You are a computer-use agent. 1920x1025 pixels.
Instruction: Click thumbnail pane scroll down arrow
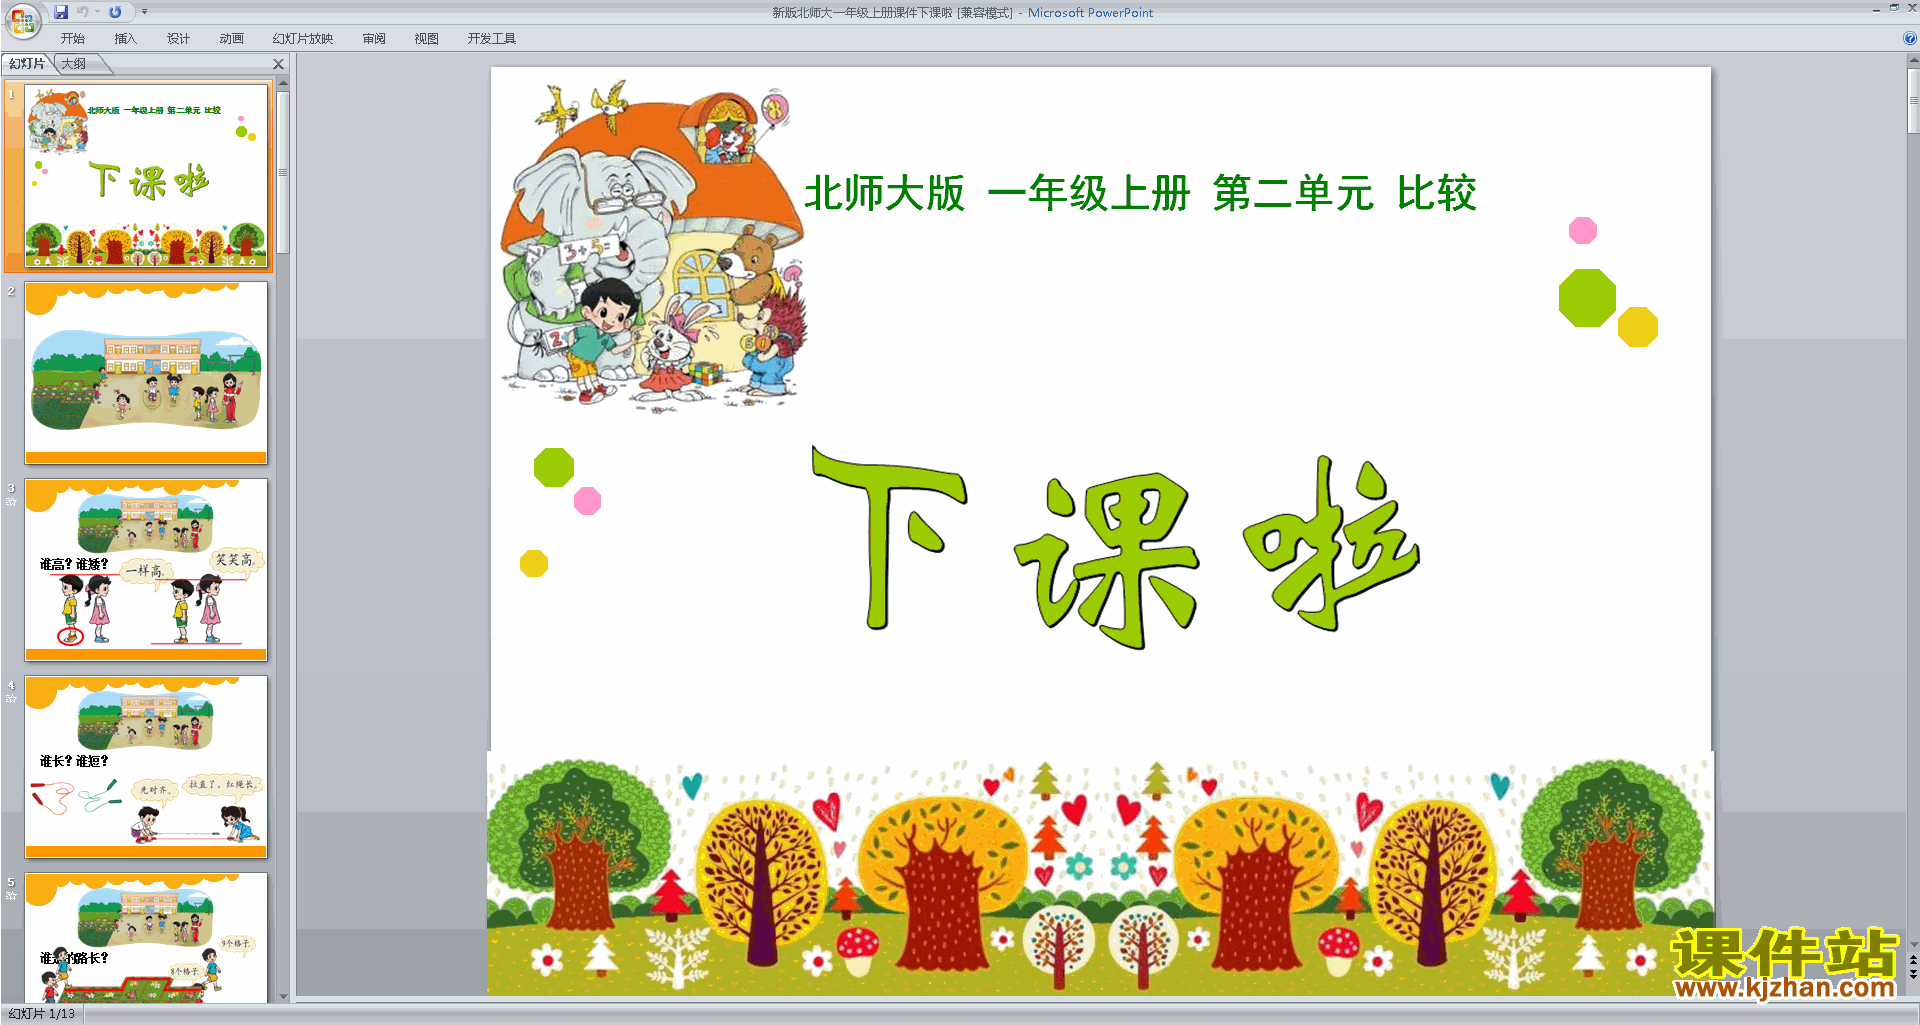[x=283, y=996]
